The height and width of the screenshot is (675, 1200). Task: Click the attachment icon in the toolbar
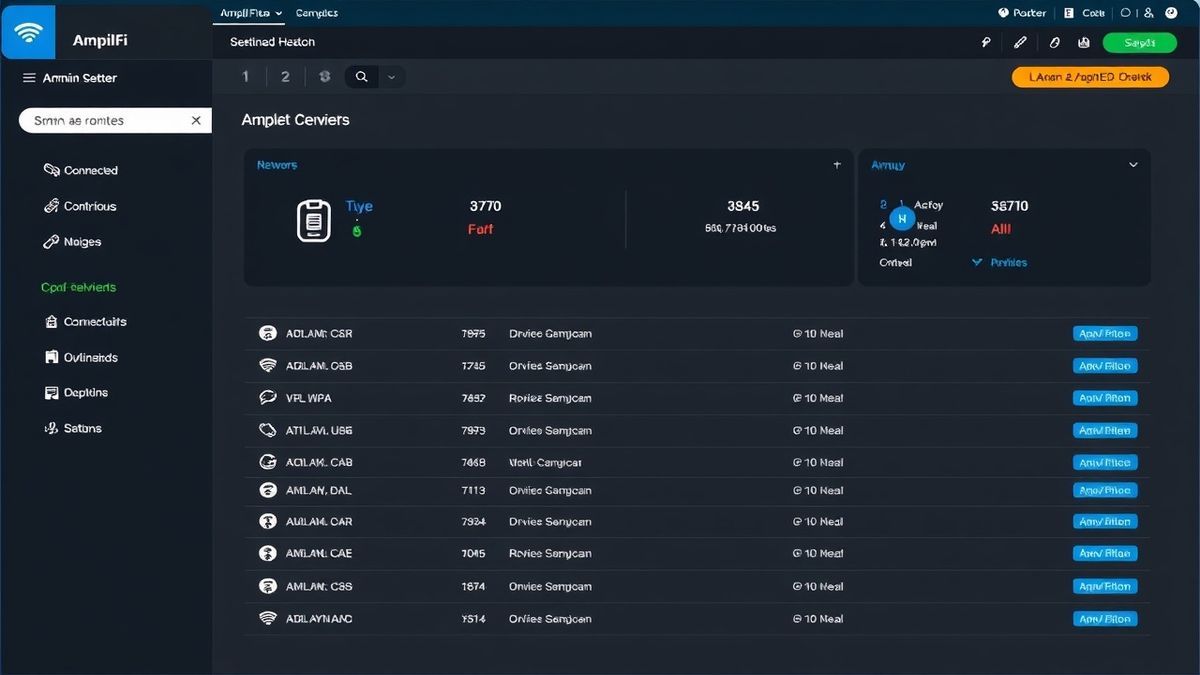tap(1054, 42)
